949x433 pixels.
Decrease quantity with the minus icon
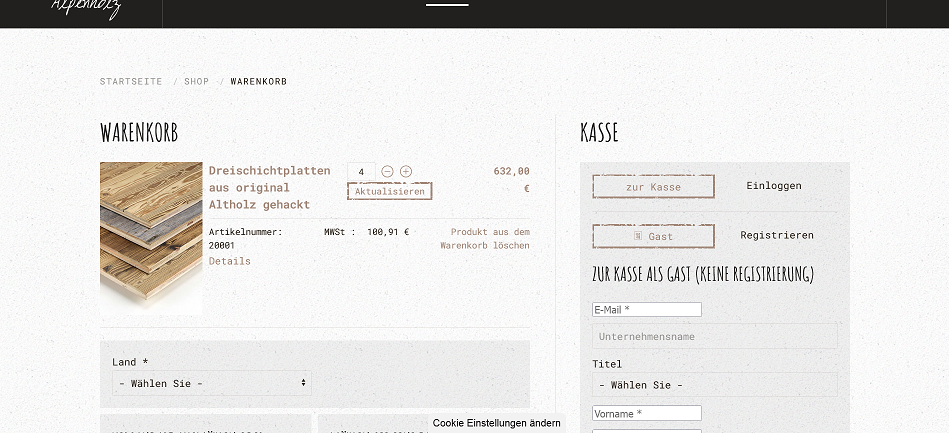[388, 172]
